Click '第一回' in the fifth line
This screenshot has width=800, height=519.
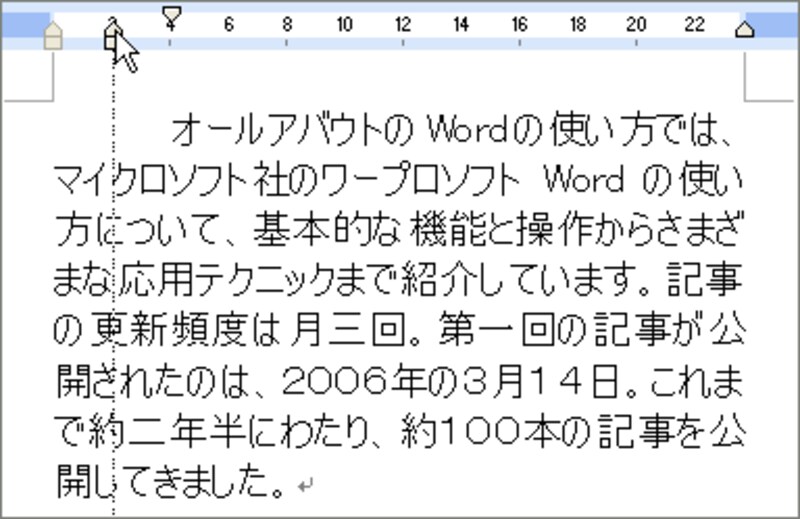tap(496, 330)
